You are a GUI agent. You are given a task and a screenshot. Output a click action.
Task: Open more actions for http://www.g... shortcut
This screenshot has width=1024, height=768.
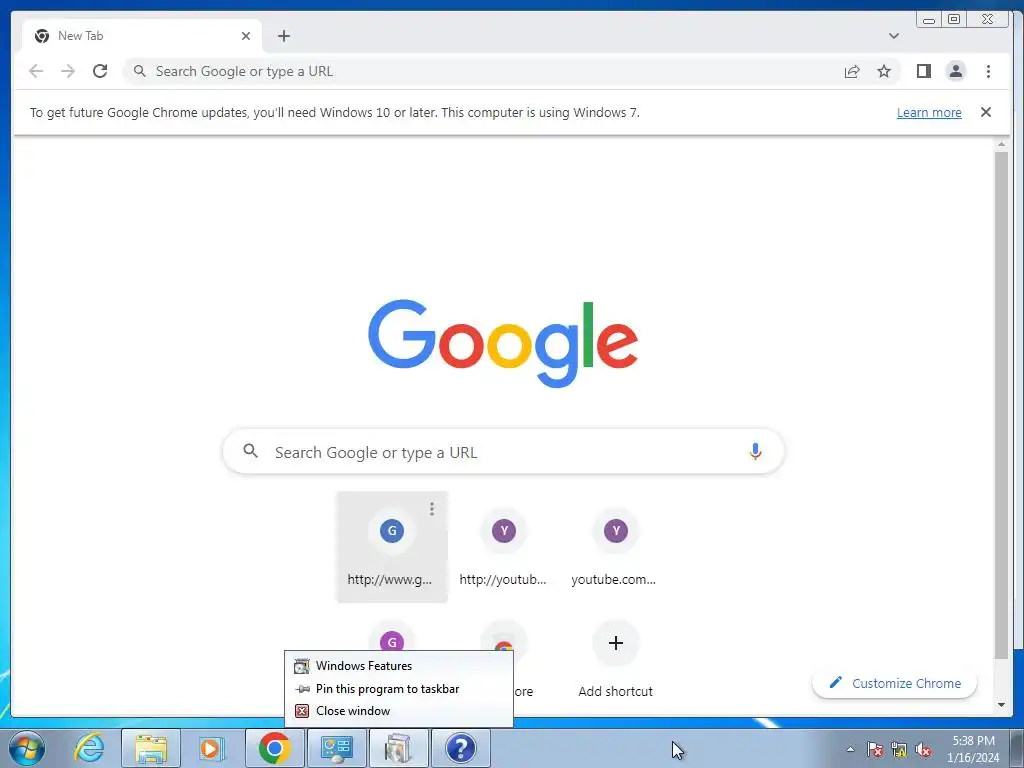432,509
